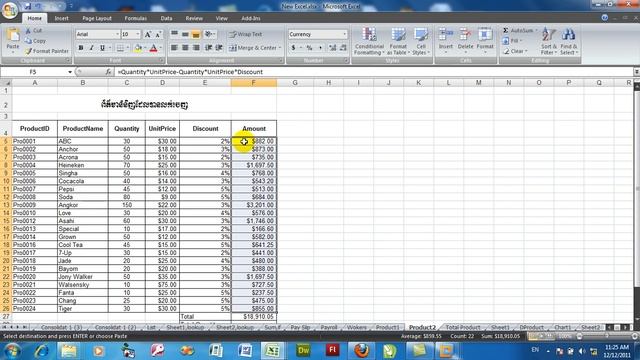Image resolution: width=640 pixels, height=360 pixels.
Task: Click the Decrease Indent icon
Action: (209, 48)
